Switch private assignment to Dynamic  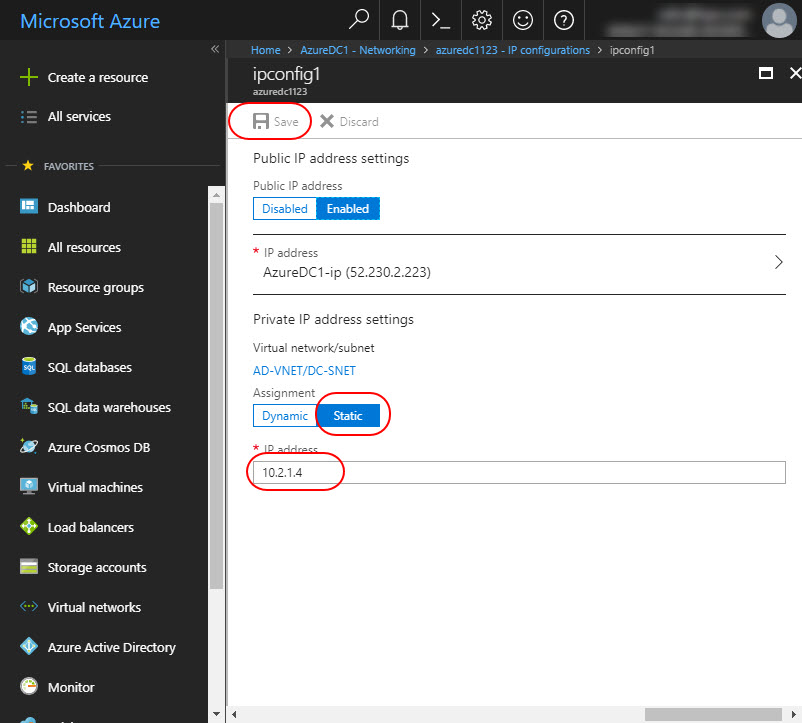coord(284,416)
